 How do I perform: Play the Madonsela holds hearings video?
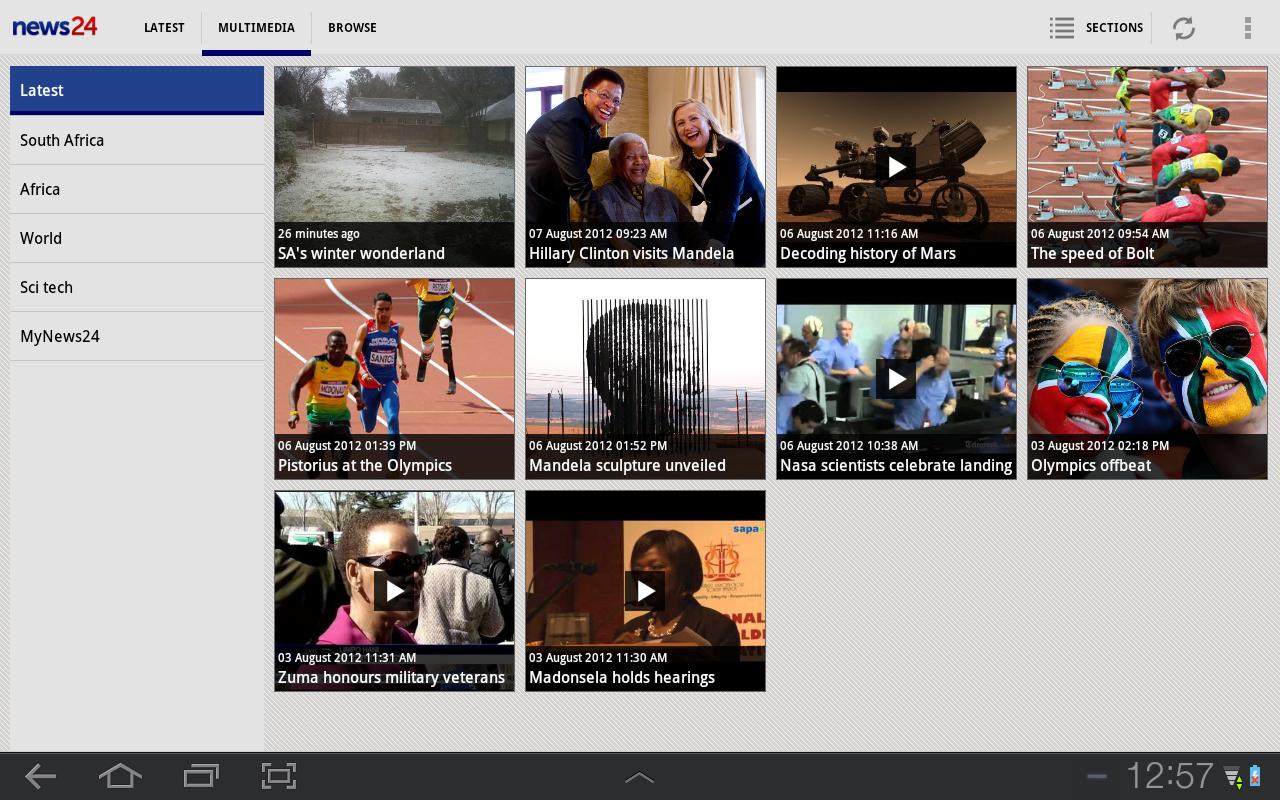645,590
